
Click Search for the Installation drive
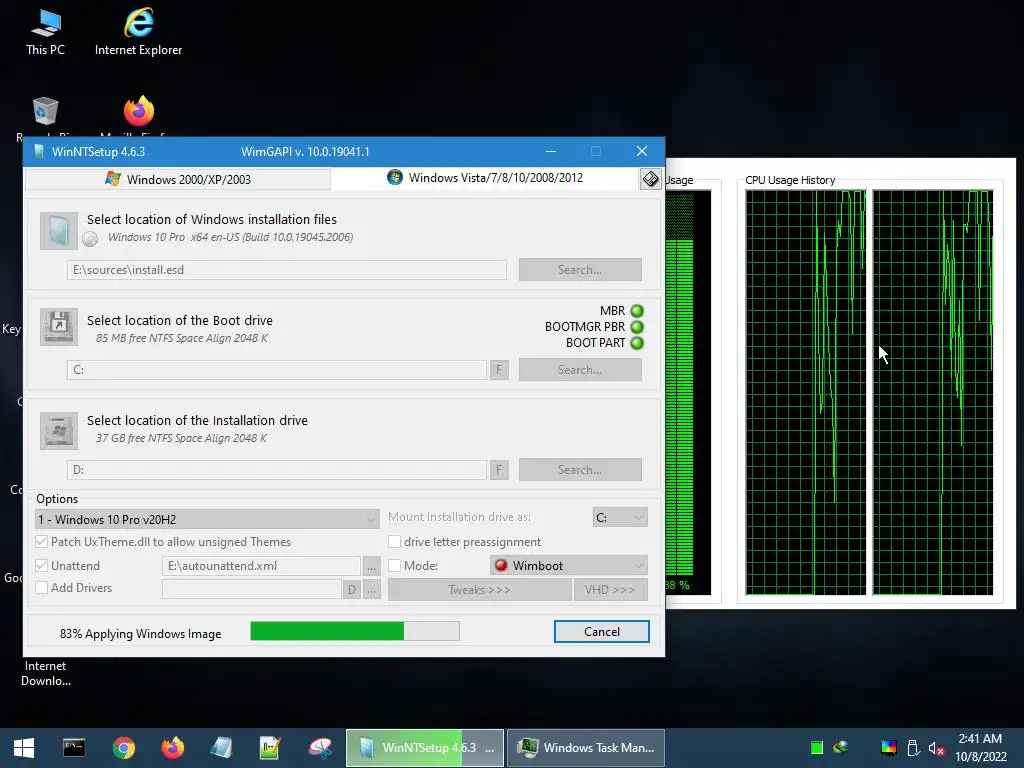(x=580, y=470)
